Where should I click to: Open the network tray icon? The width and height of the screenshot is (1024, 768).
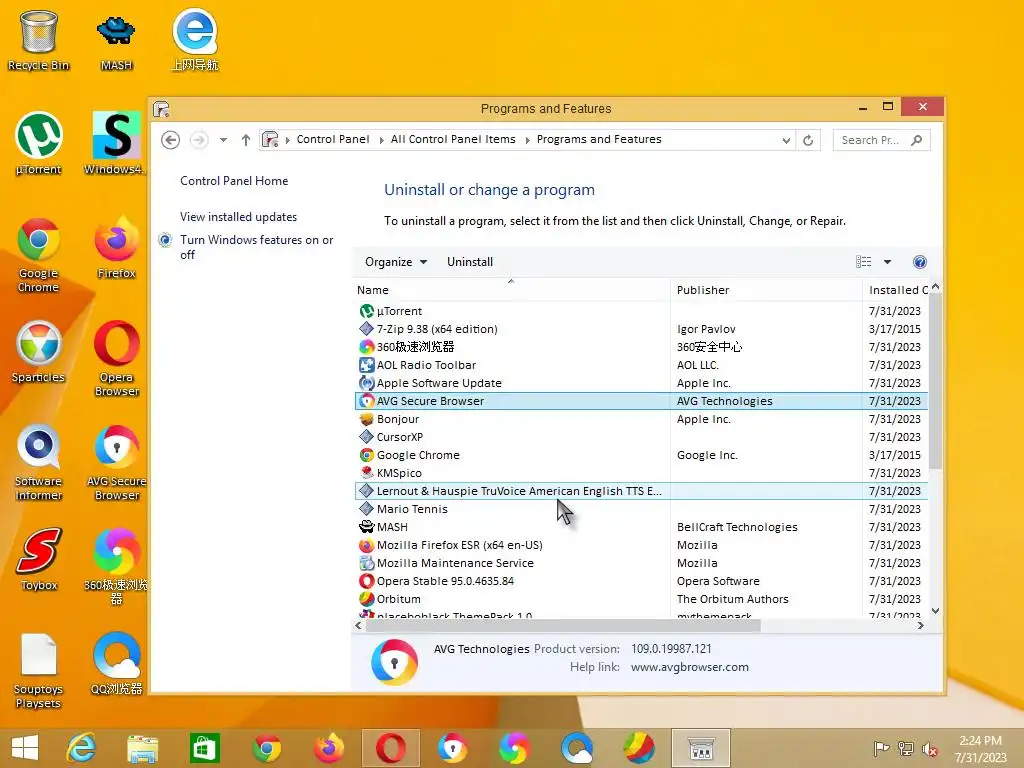(x=906, y=748)
